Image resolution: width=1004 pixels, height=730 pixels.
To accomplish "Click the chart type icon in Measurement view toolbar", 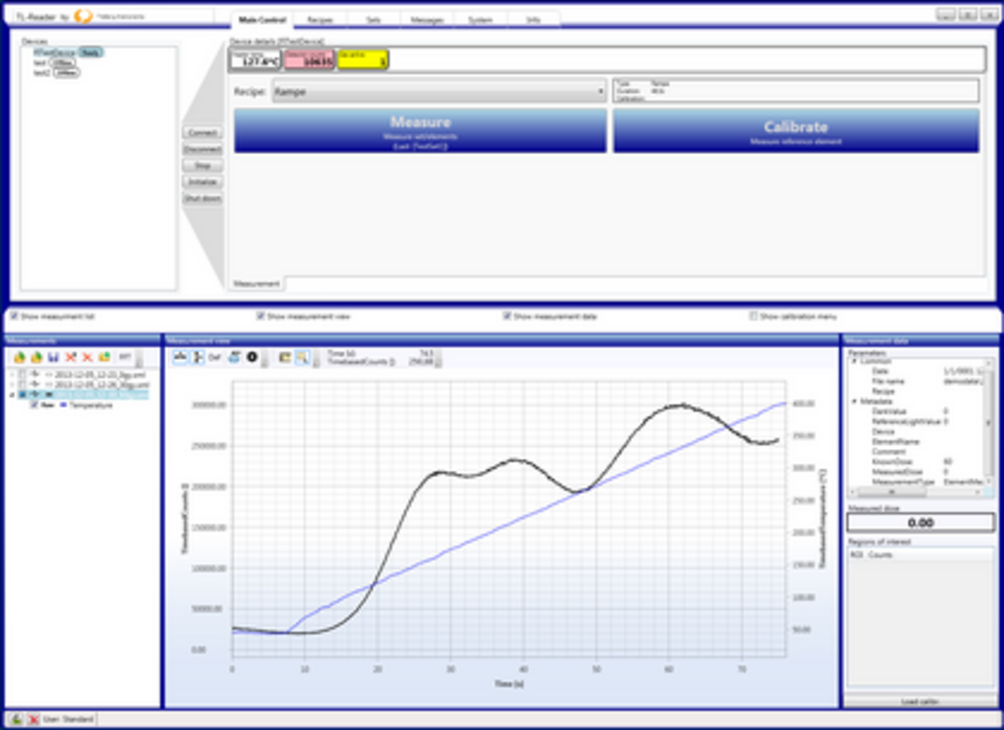I will 182,357.
